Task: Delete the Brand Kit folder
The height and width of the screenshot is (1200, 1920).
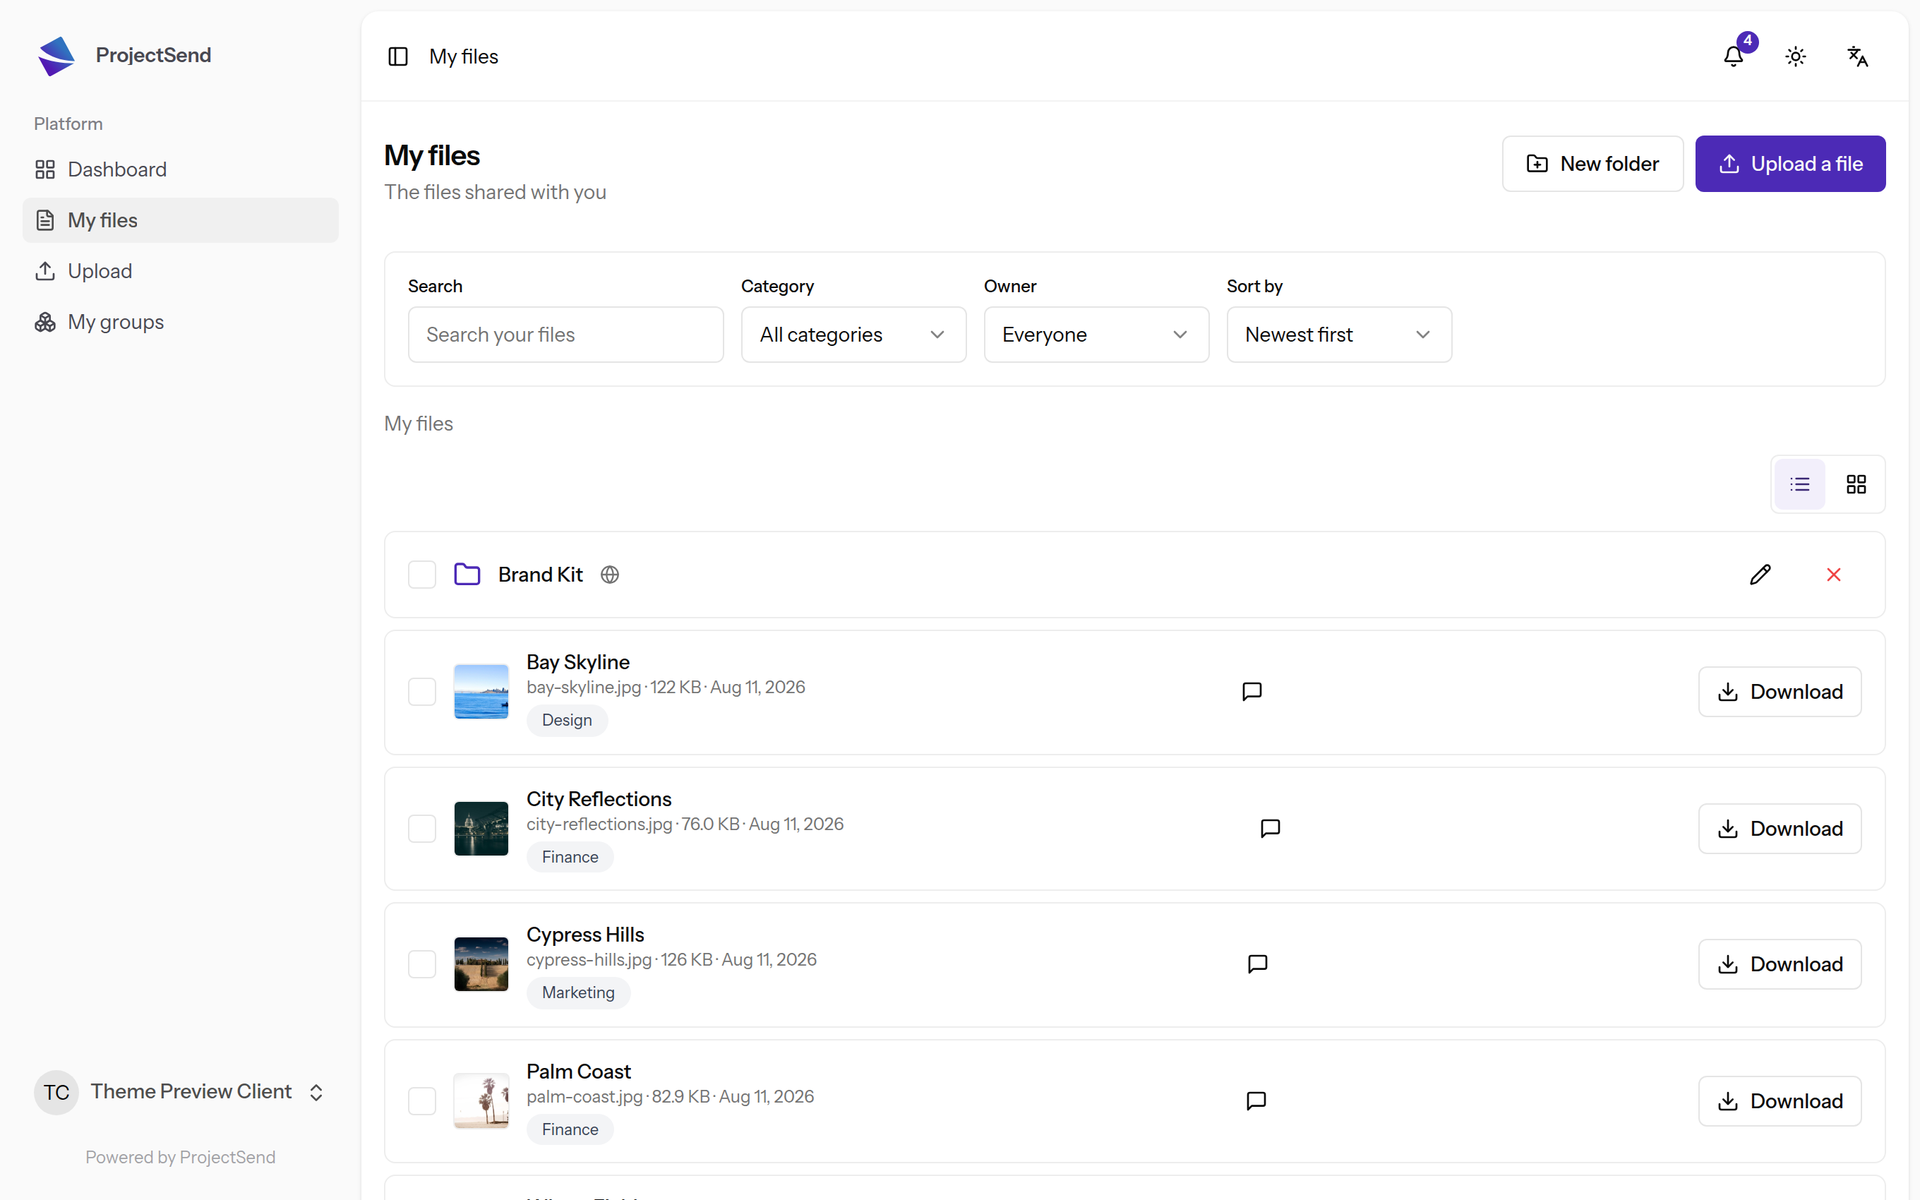Action: tap(1834, 575)
